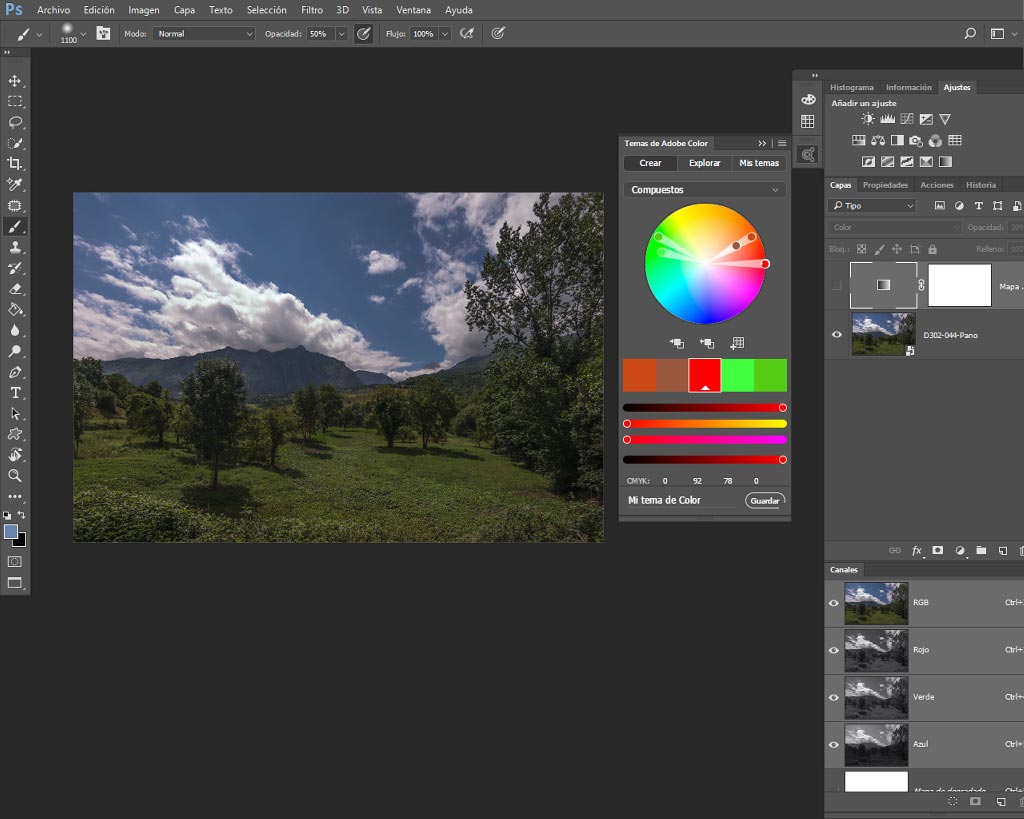Open the Flujo slider dropdown arrow
Viewport: 1024px width, 819px height.
pos(445,33)
